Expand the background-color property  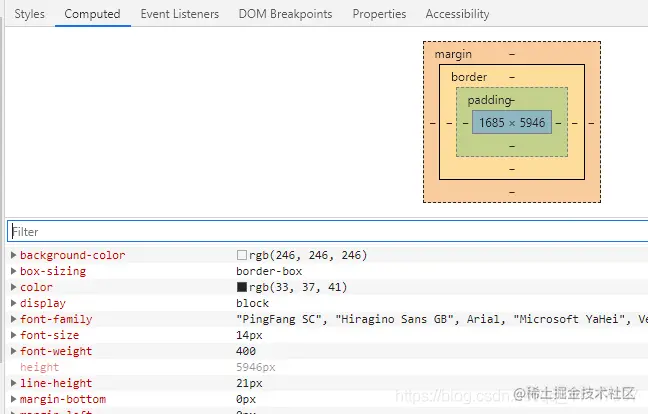coord(13,255)
